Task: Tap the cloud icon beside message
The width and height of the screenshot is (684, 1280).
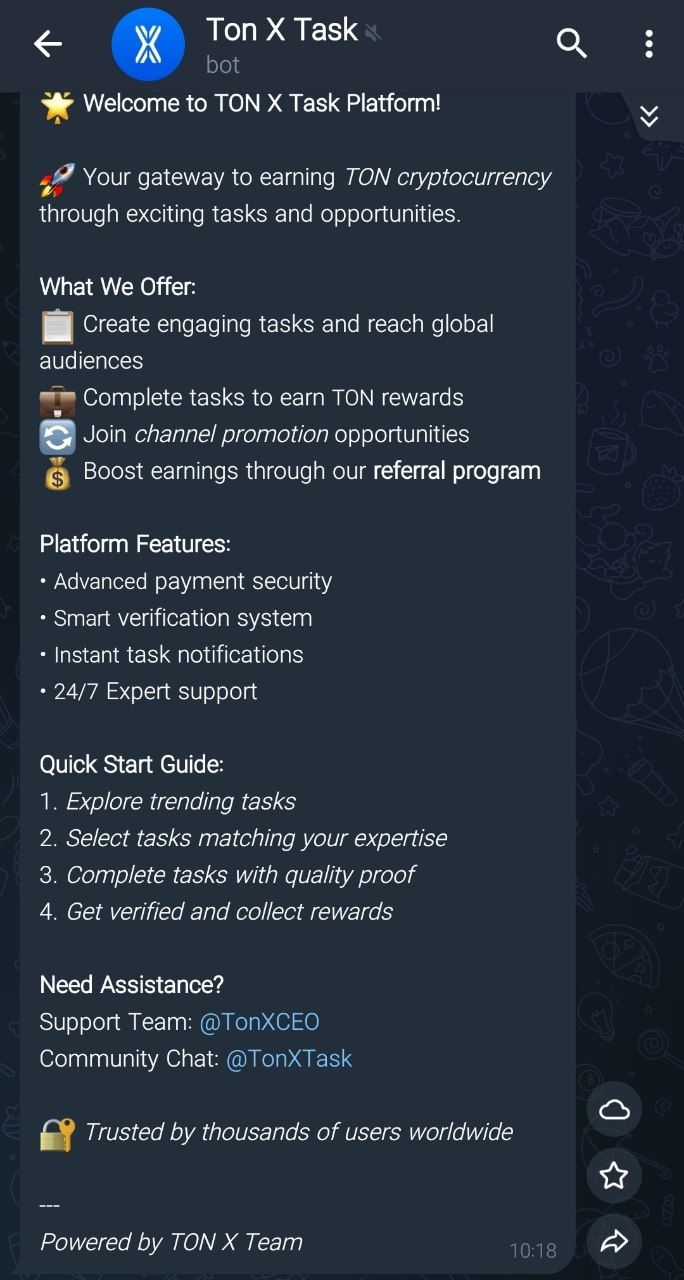Action: tap(614, 1109)
